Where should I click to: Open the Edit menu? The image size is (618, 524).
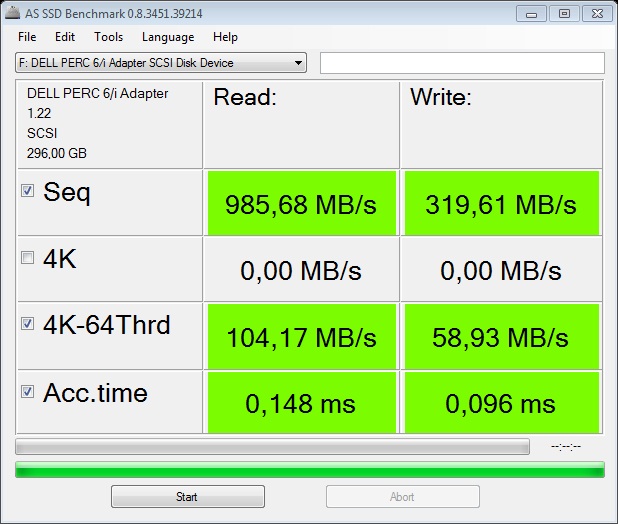[x=65, y=37]
